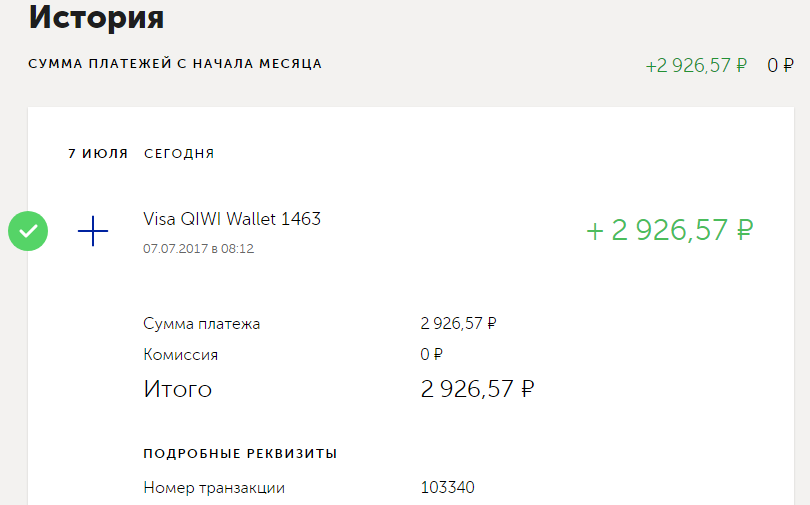Click the Сумма платежа row label
This screenshot has height=505, width=810.
[201, 324]
